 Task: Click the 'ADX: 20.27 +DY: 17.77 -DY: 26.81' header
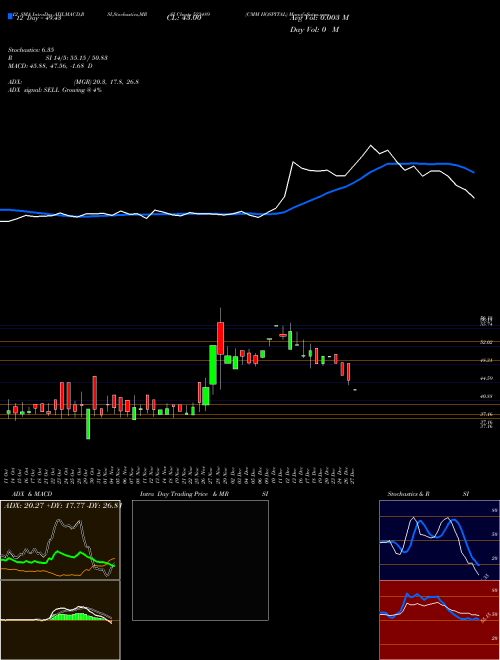pyautogui.click(x=63, y=505)
